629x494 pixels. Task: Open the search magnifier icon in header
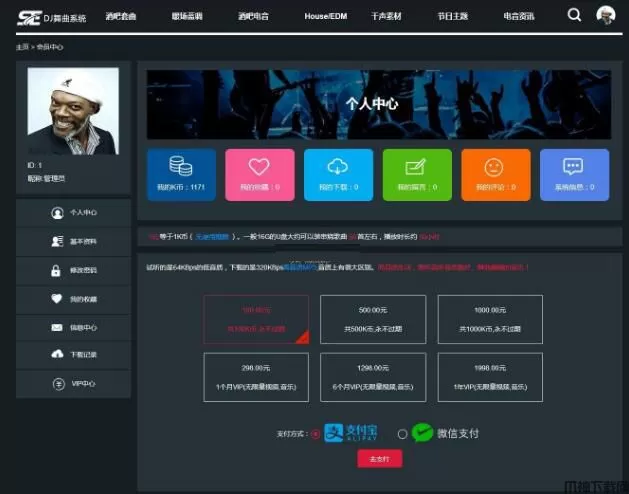click(574, 15)
